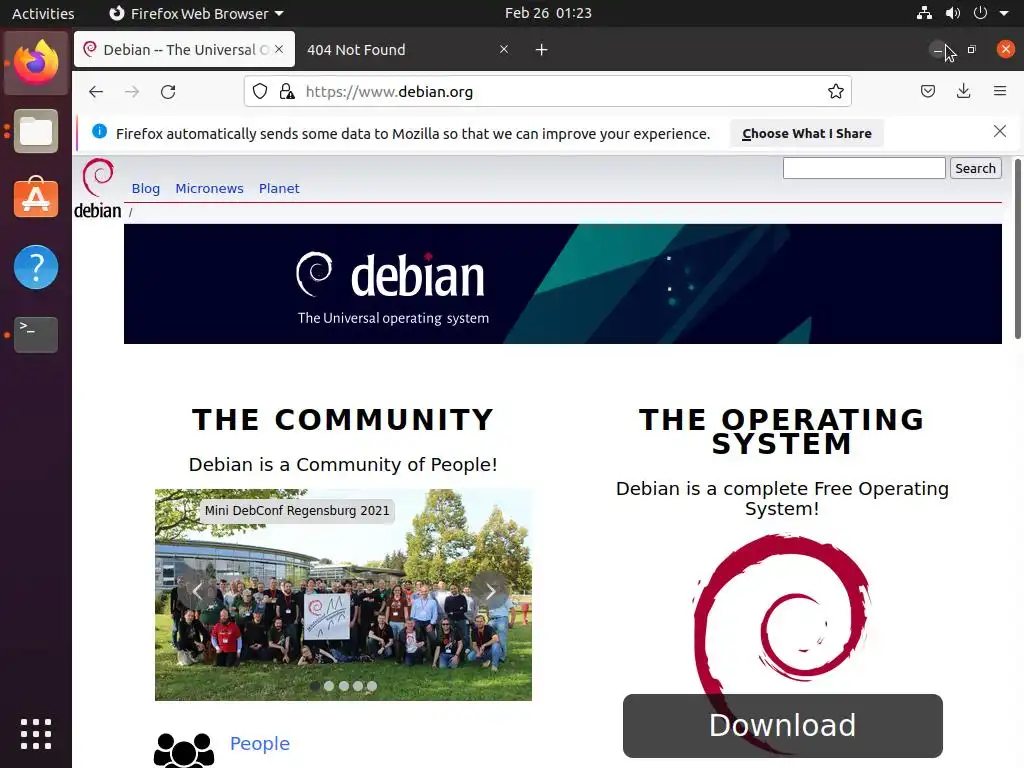The image size is (1024, 768).
Task: Switch to the Debian tab
Action: pos(184,50)
